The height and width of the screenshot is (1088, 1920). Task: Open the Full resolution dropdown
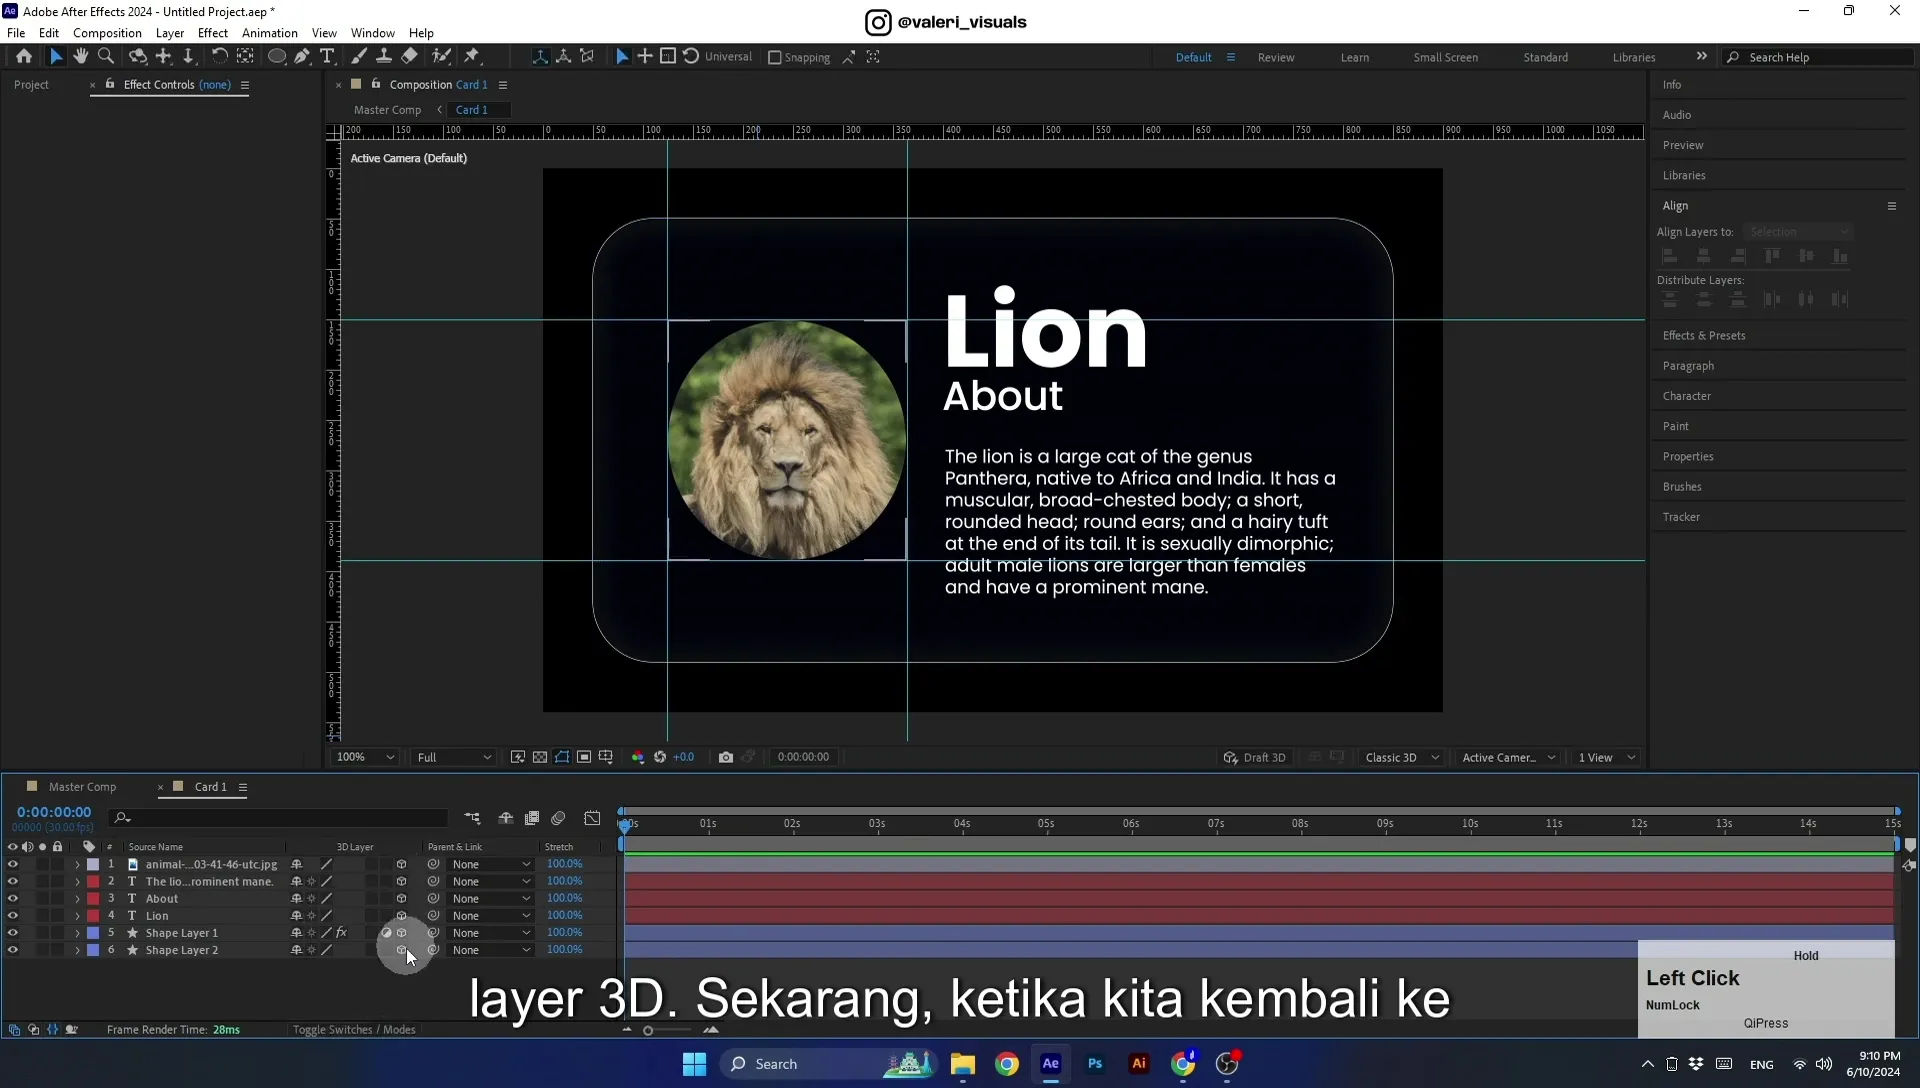click(454, 757)
